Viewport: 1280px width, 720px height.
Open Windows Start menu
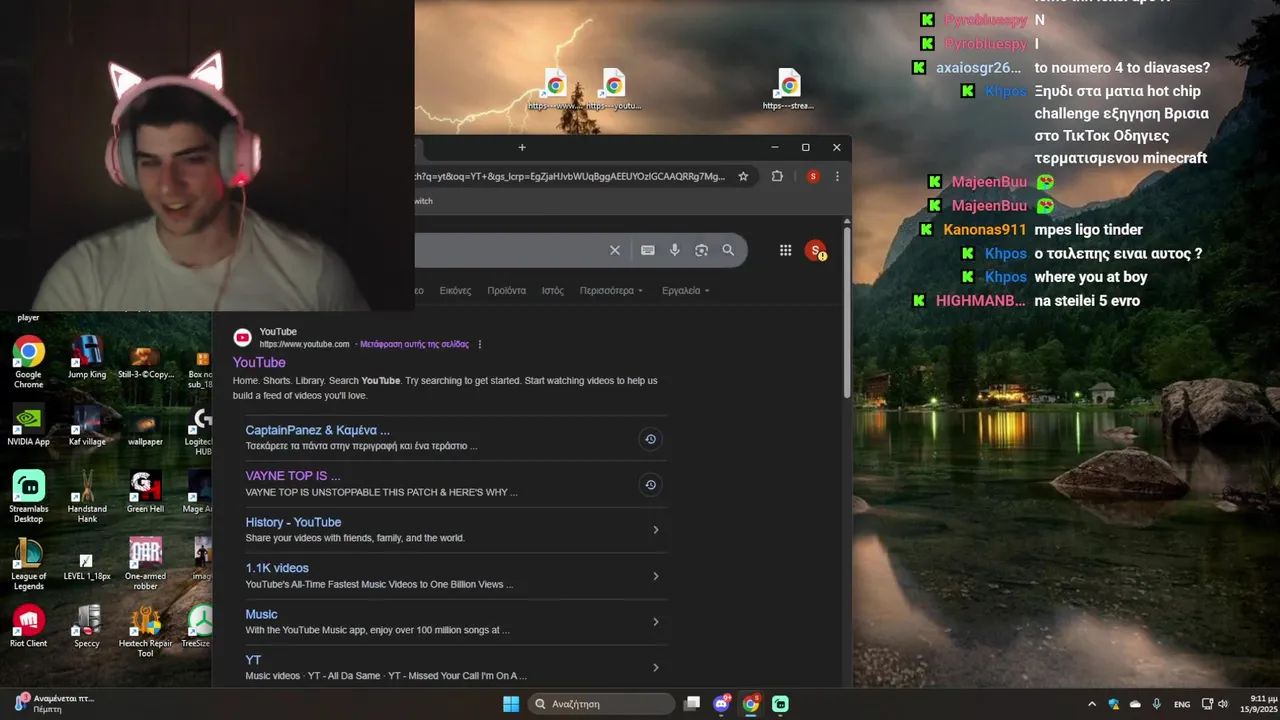click(510, 704)
